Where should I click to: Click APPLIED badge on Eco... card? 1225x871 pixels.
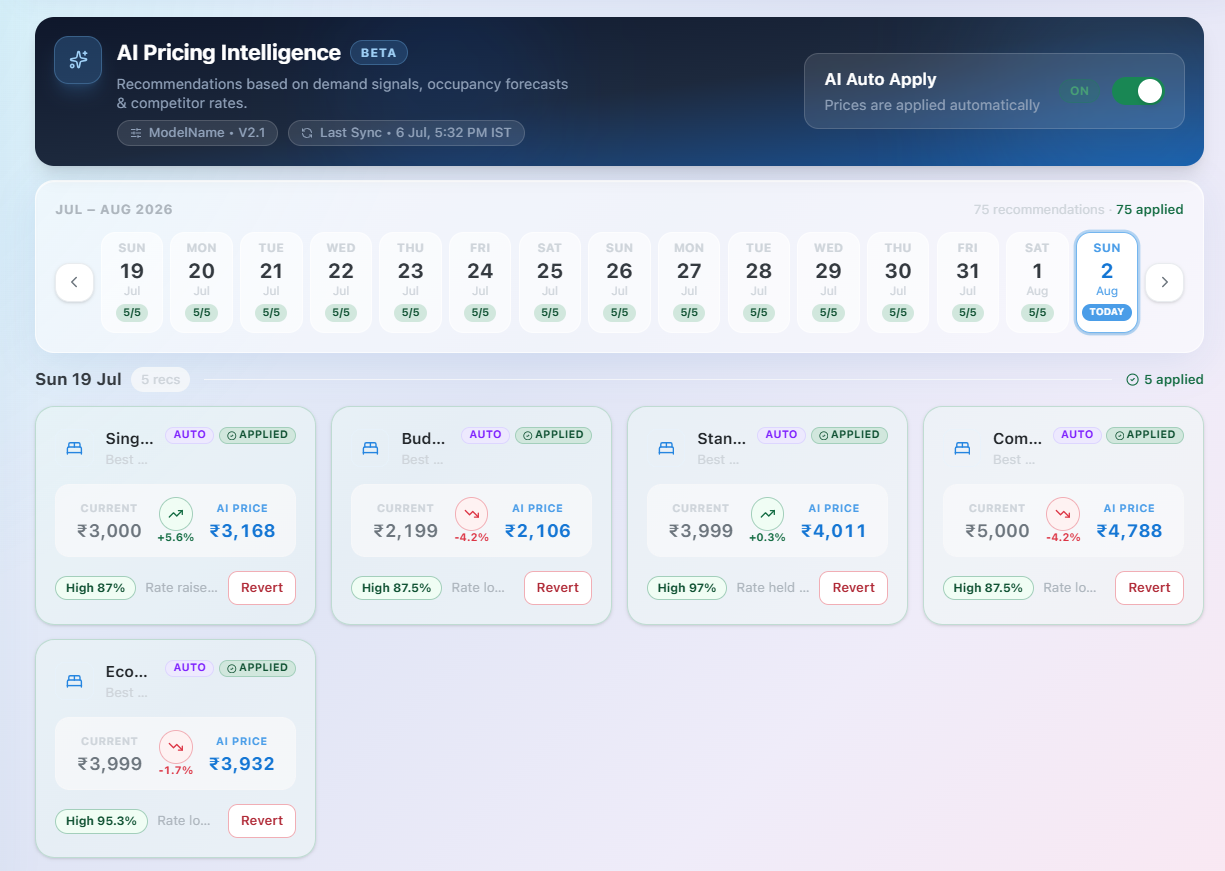(x=258, y=668)
